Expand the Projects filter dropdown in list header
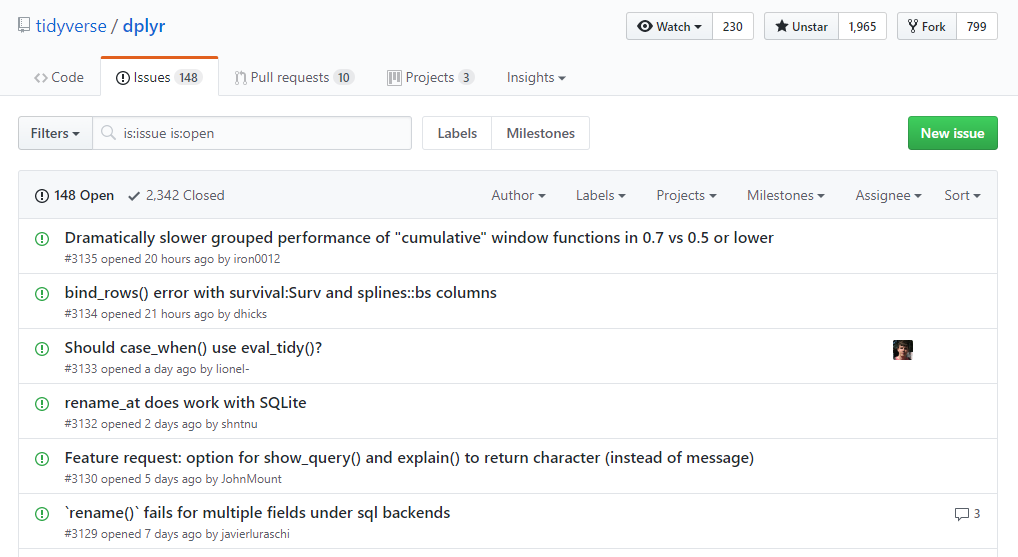Screen dimensions: 1018x557 (x=686, y=195)
